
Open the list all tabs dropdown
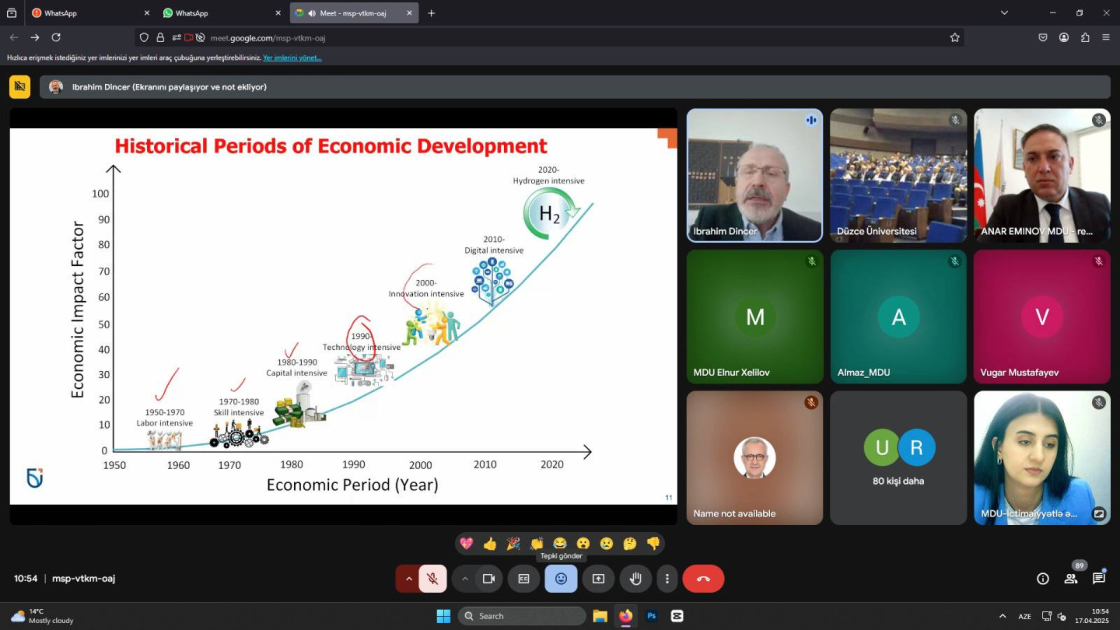coord(1004,13)
